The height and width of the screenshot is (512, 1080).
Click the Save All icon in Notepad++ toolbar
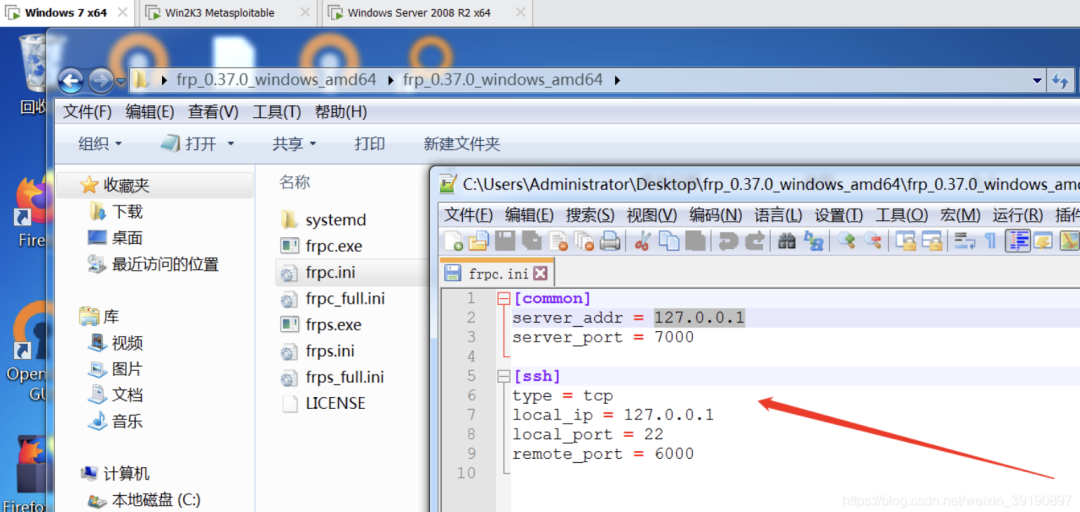(531, 240)
